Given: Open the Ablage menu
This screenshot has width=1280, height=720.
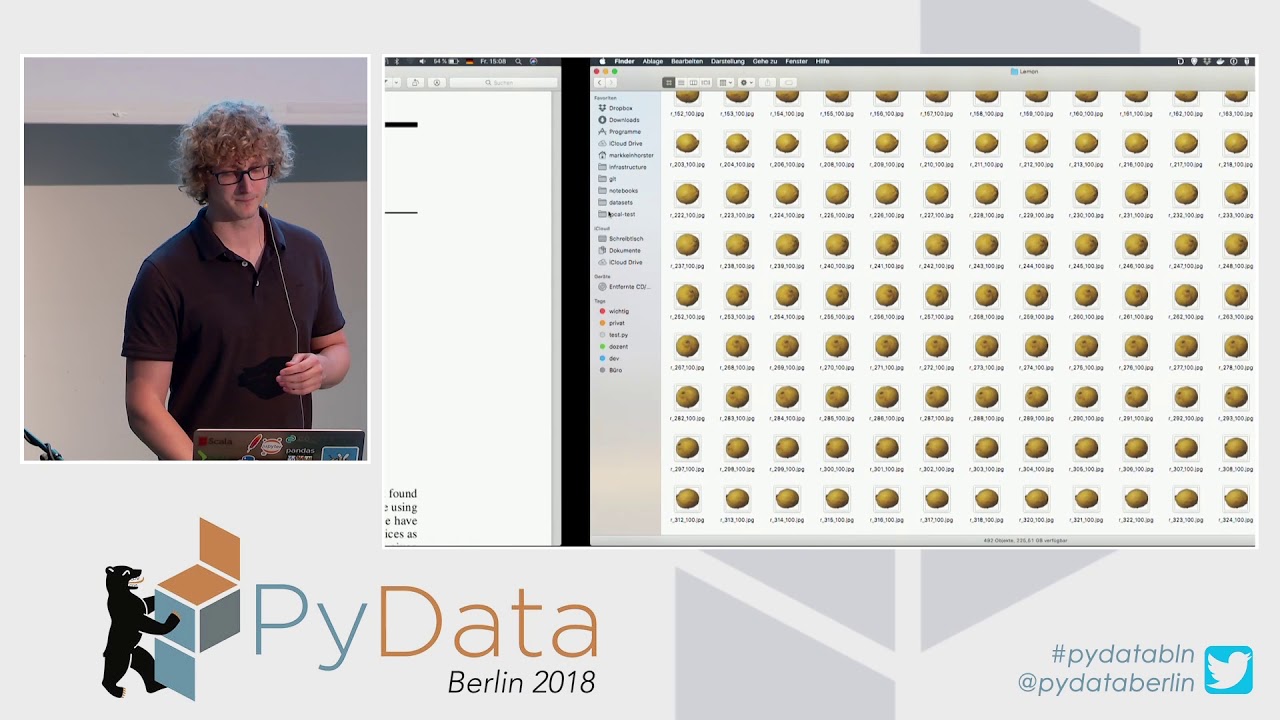Looking at the screenshot, I should coord(652,61).
